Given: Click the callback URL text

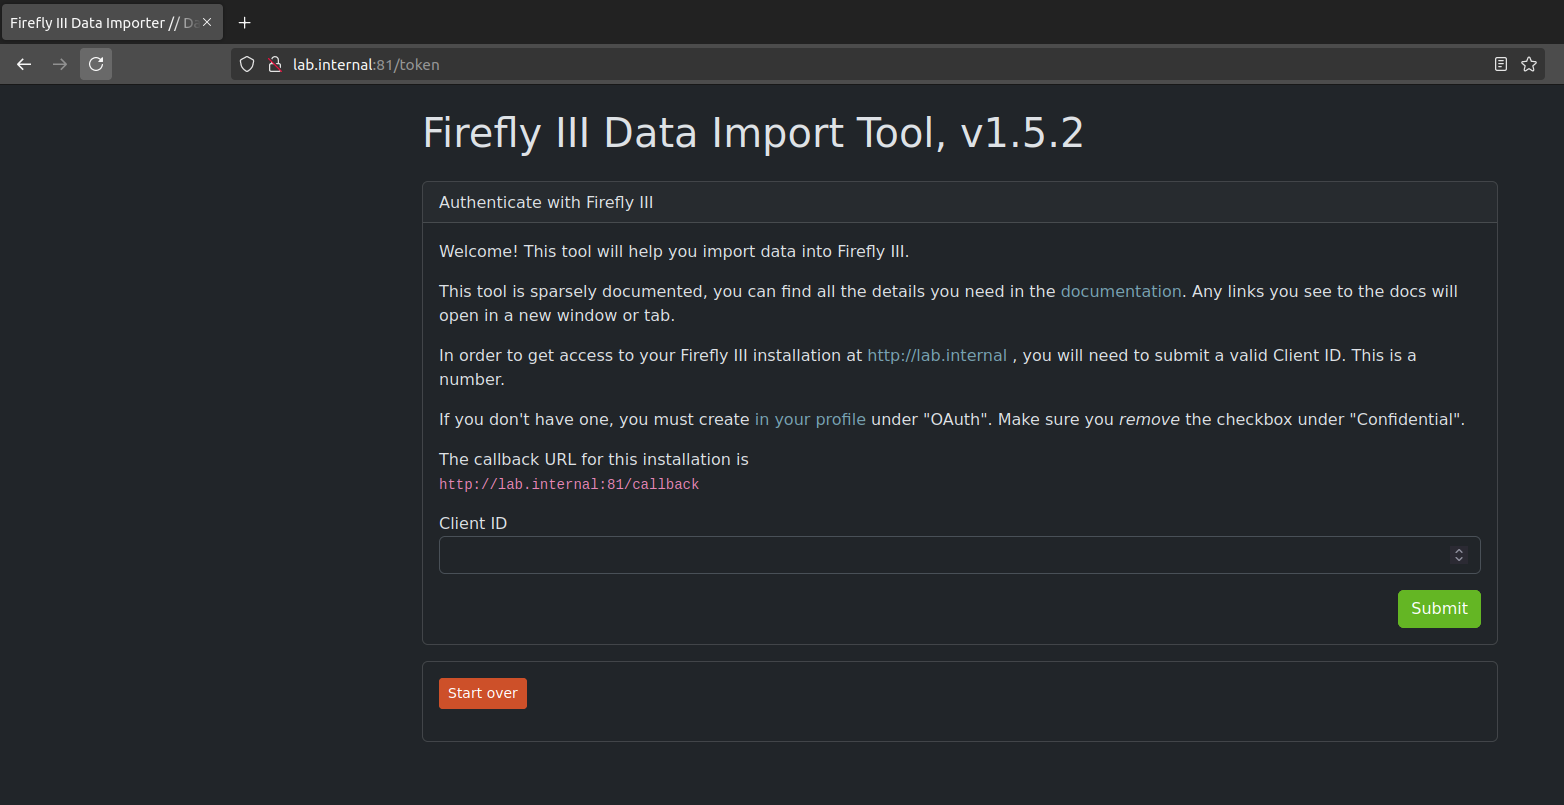Looking at the screenshot, I should coord(569,485).
